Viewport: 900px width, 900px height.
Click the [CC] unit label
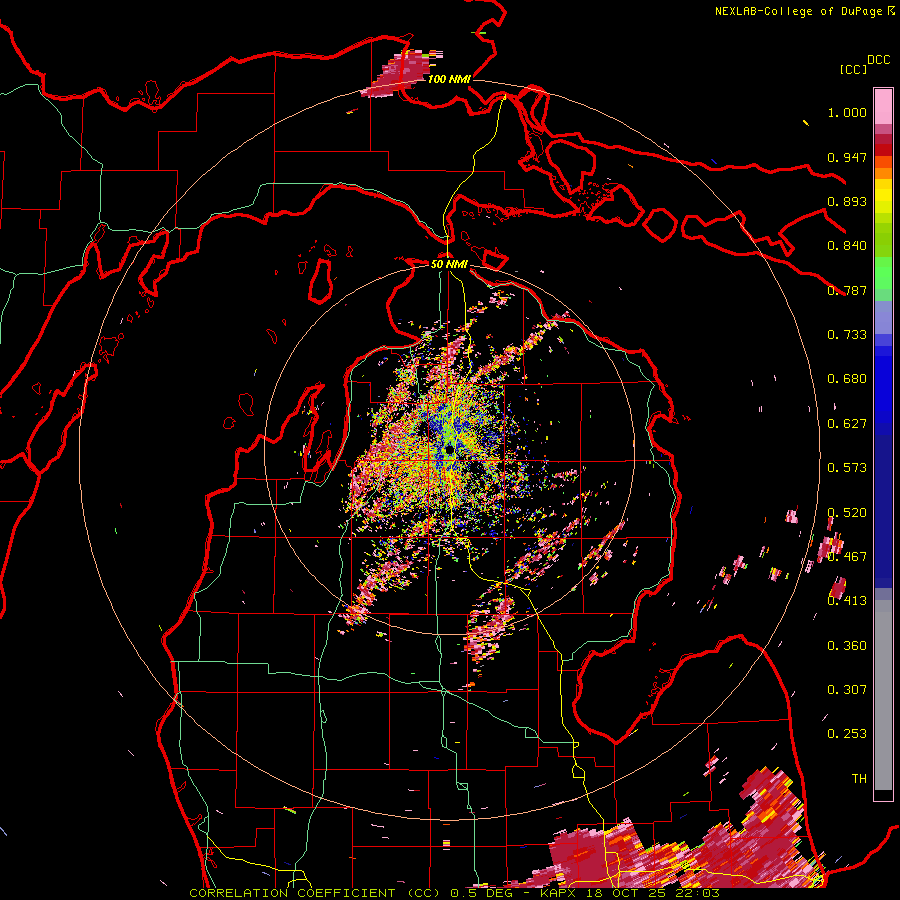coord(853,69)
